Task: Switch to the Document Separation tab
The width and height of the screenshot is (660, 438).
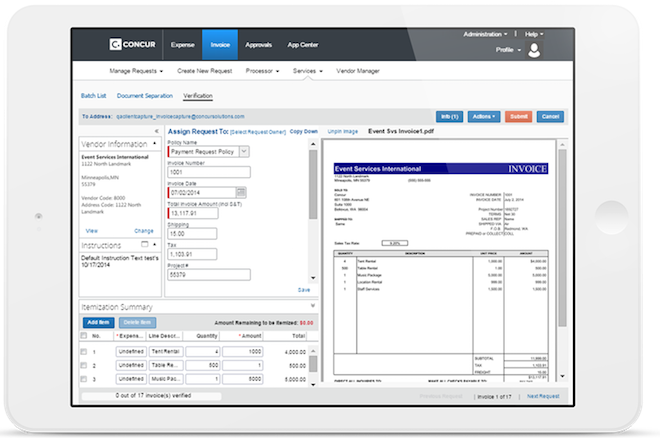Action: [x=145, y=96]
